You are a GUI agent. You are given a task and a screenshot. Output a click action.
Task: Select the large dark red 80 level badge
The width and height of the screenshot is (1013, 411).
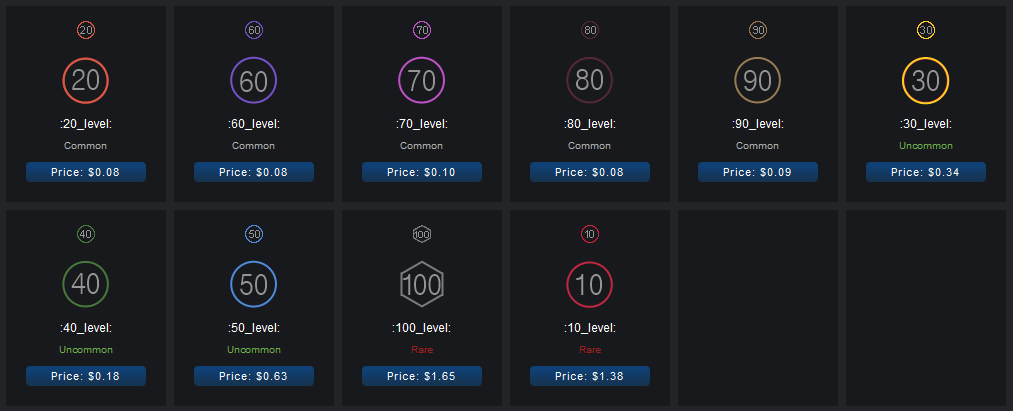[590, 81]
